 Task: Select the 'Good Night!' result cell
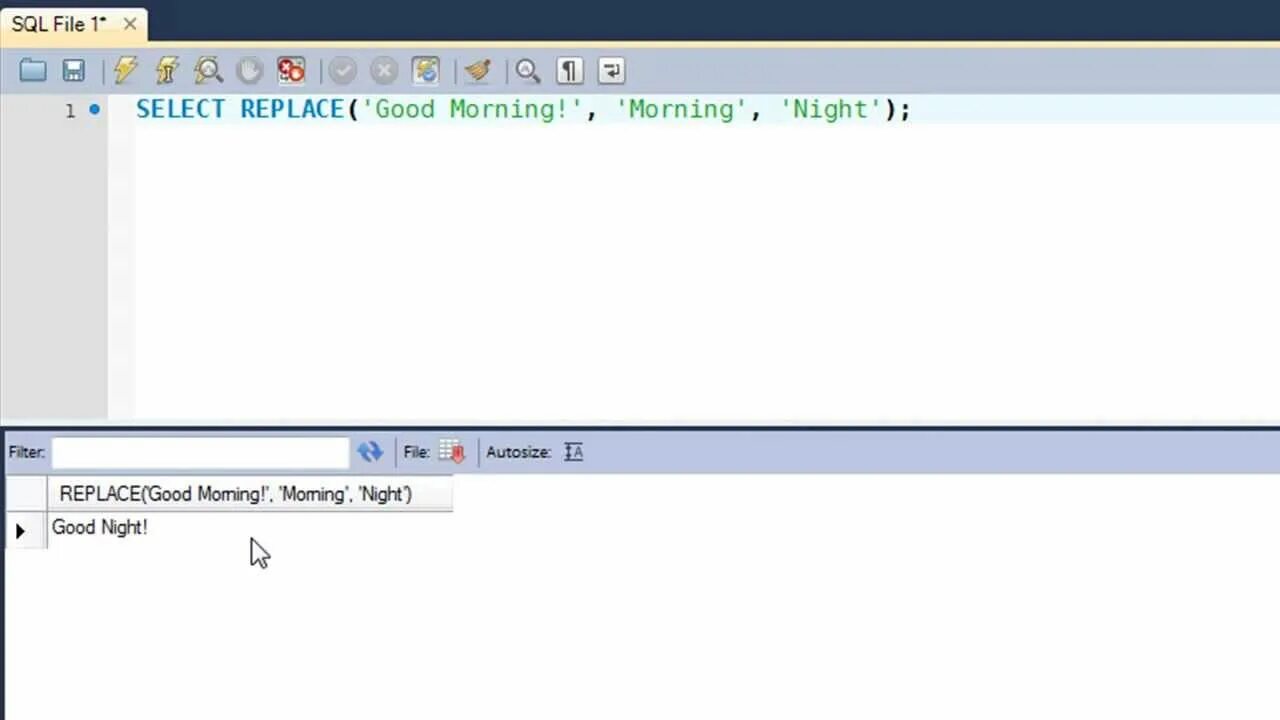250,528
